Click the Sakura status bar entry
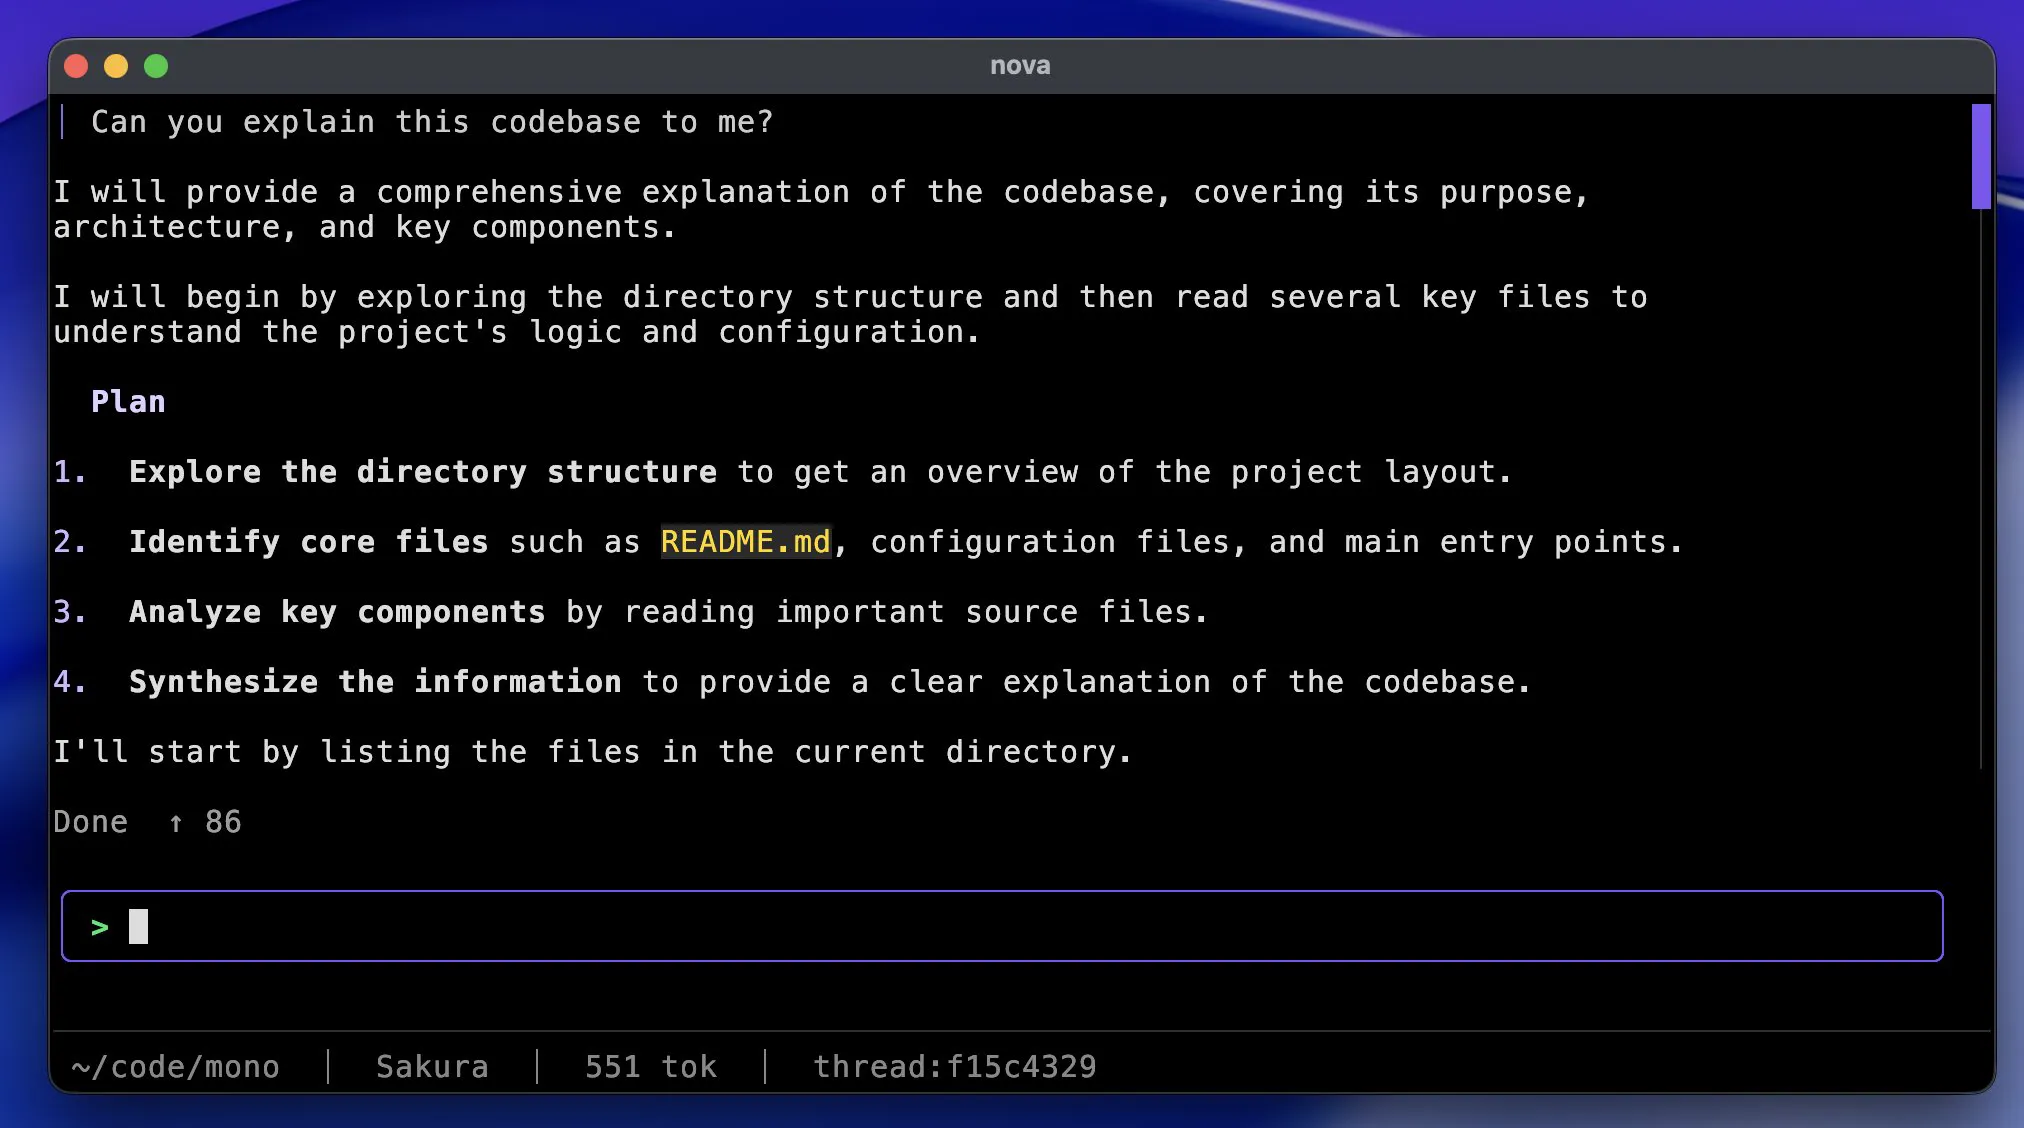 tap(432, 1067)
